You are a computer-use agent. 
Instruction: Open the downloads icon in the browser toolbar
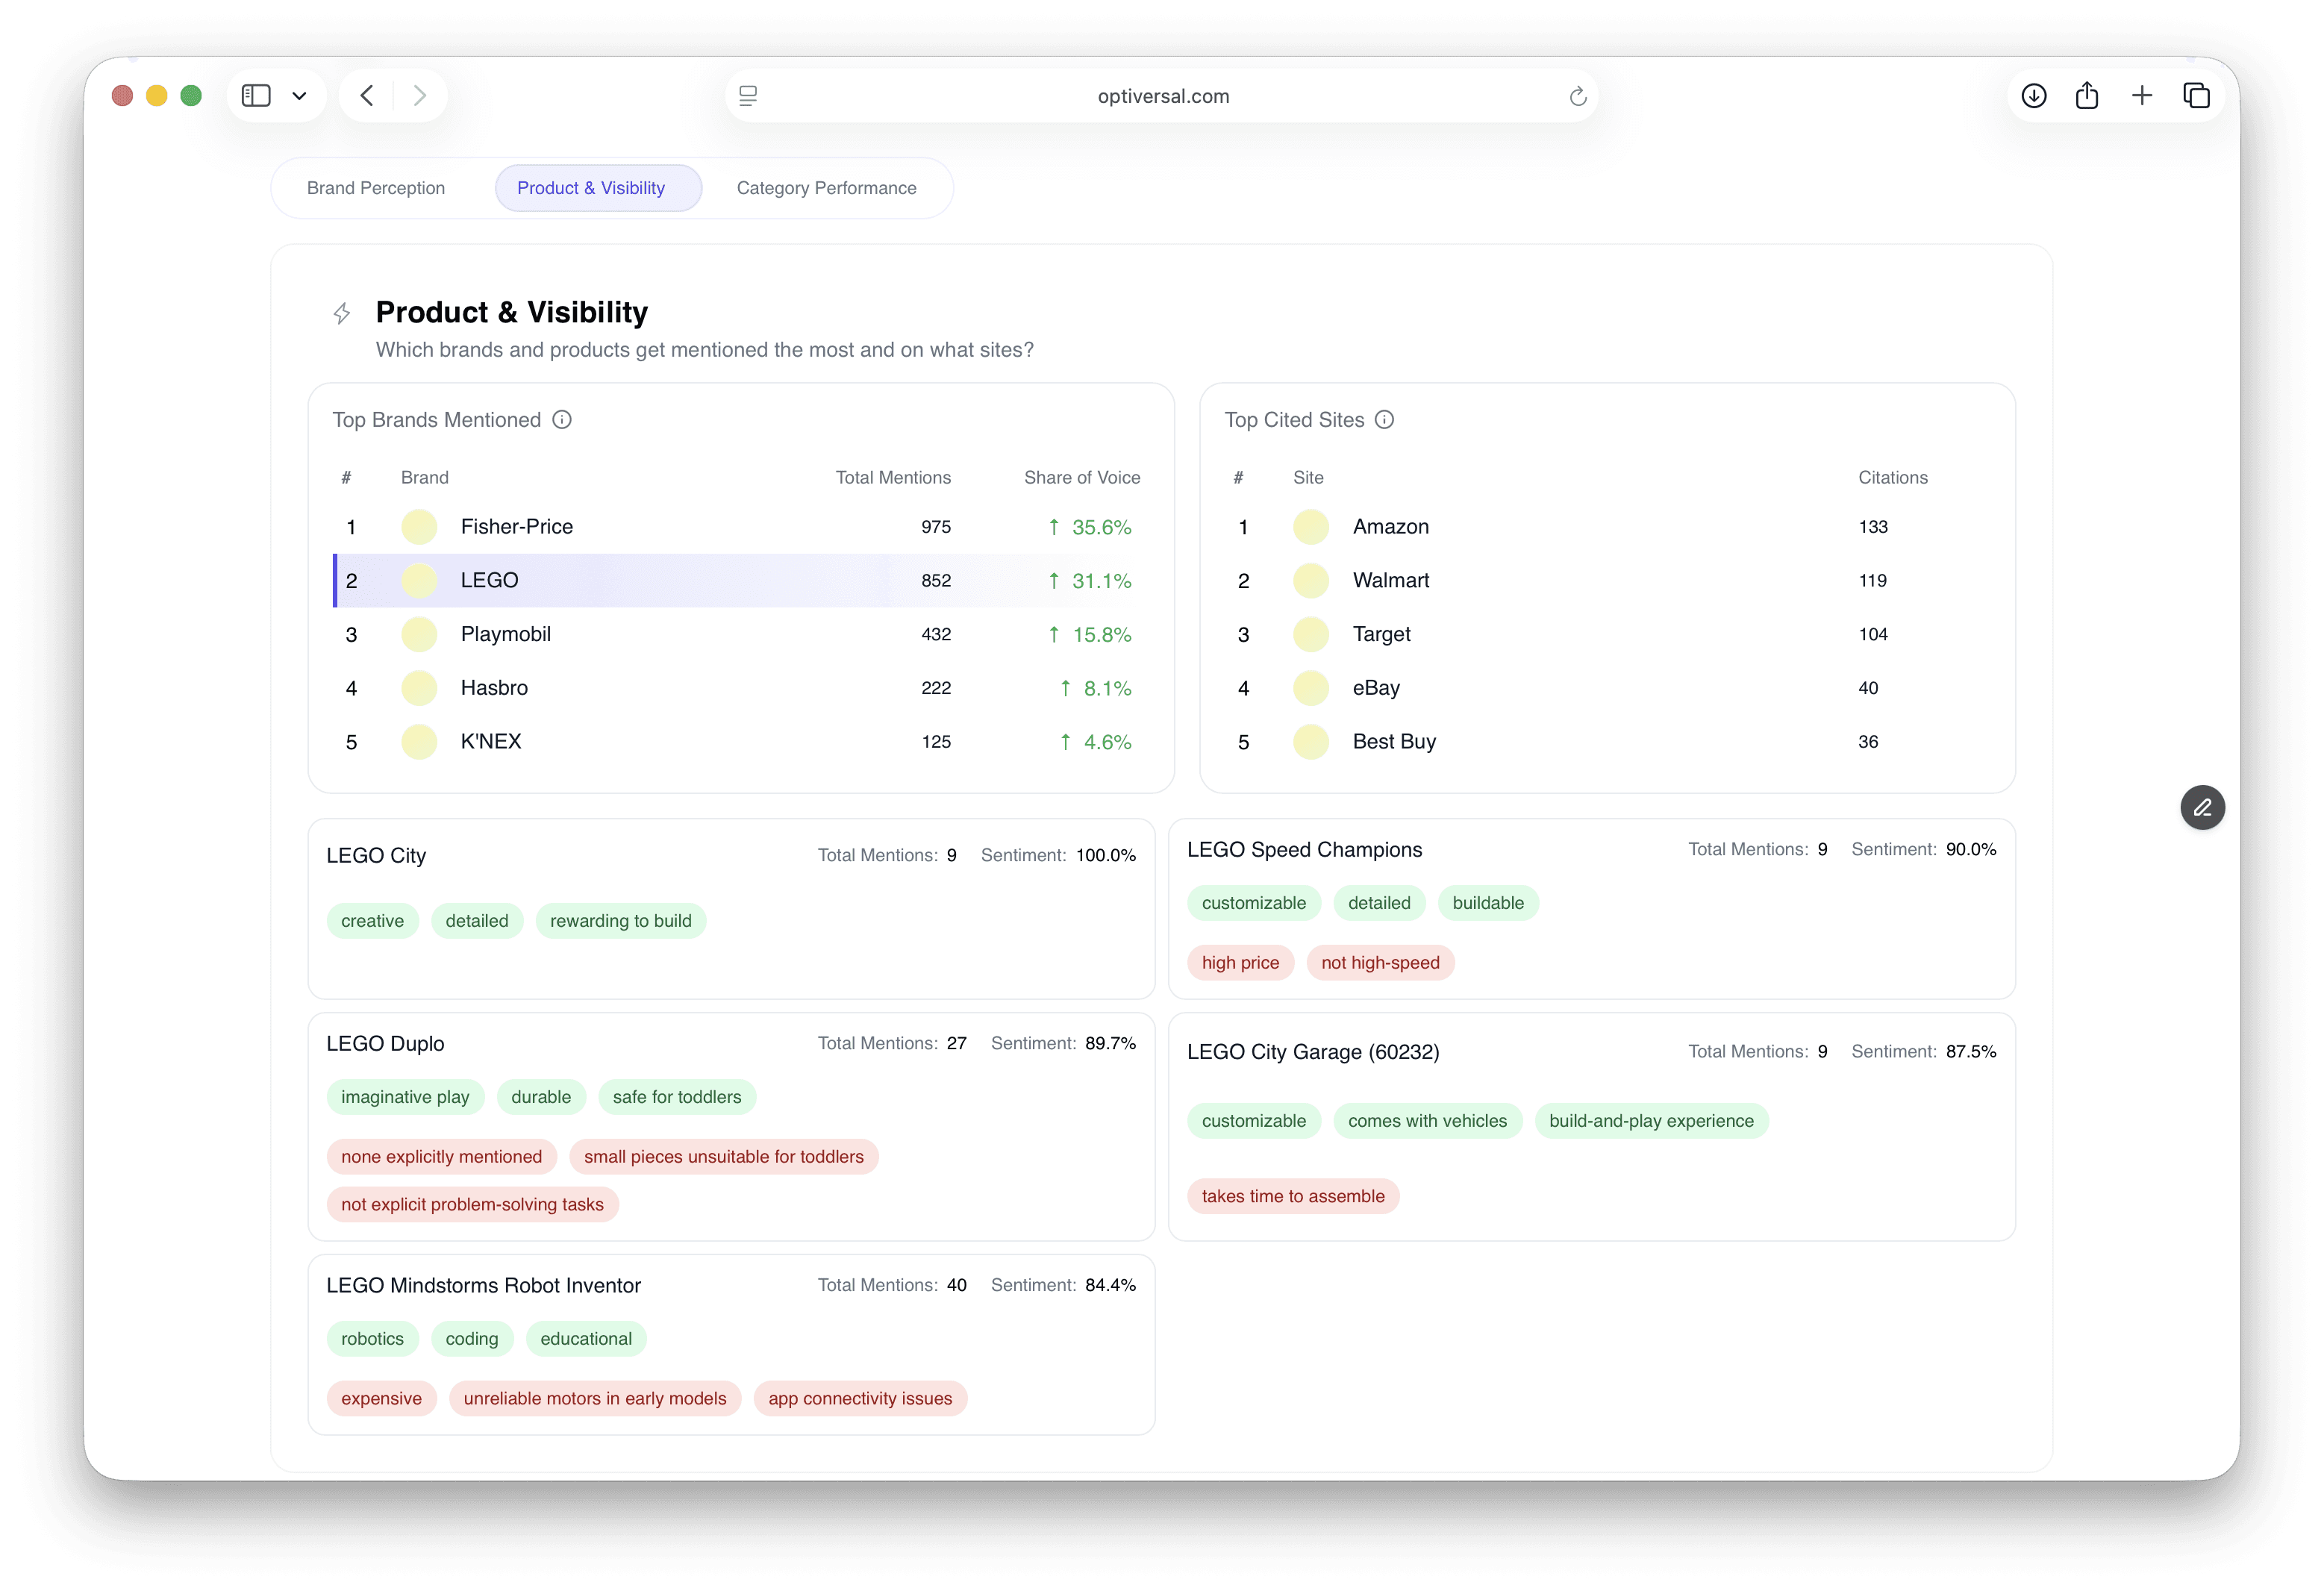click(x=2034, y=96)
